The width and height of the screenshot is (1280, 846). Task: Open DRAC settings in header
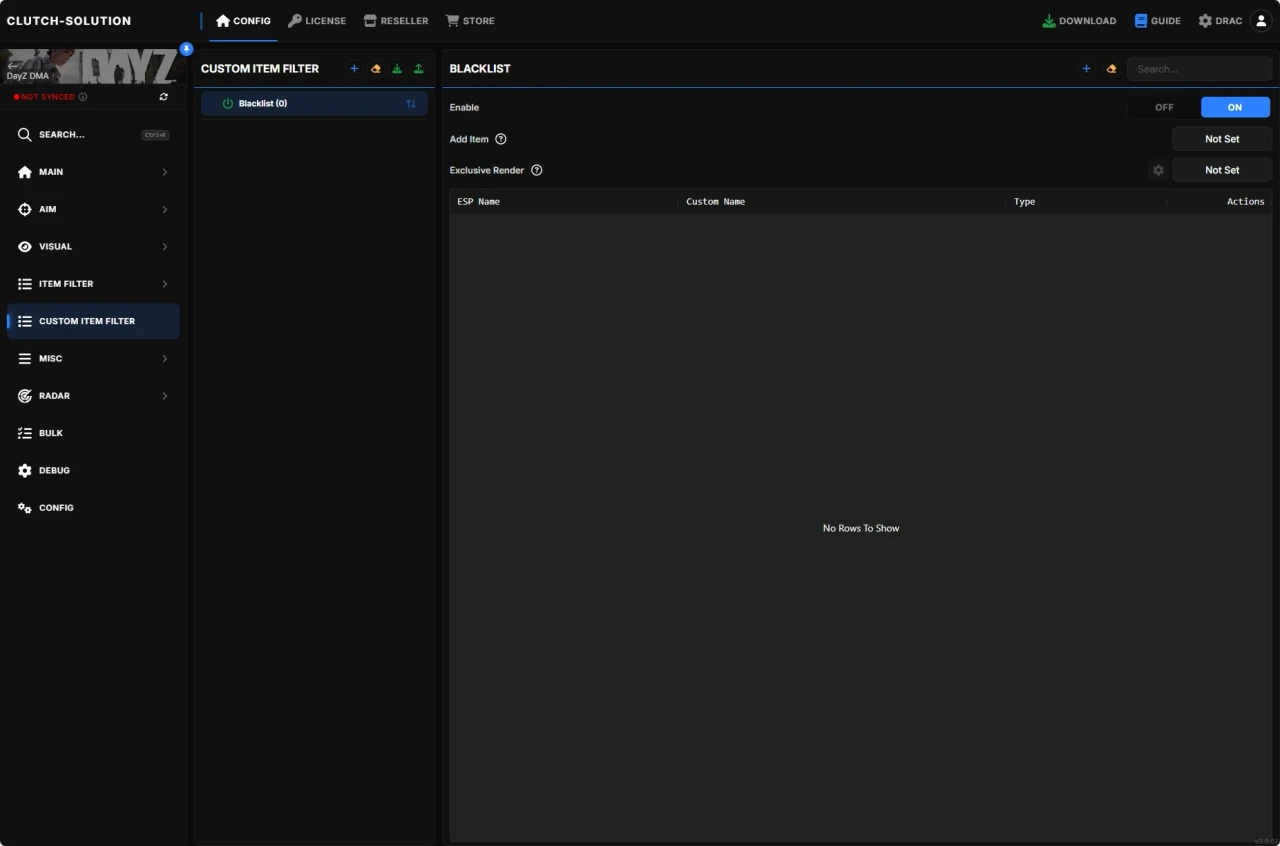(1220, 21)
